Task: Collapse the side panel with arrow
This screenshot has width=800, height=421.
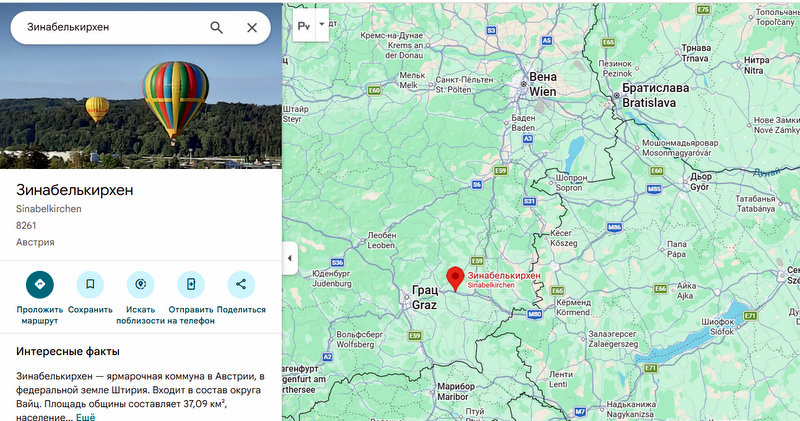Action: click(x=290, y=258)
